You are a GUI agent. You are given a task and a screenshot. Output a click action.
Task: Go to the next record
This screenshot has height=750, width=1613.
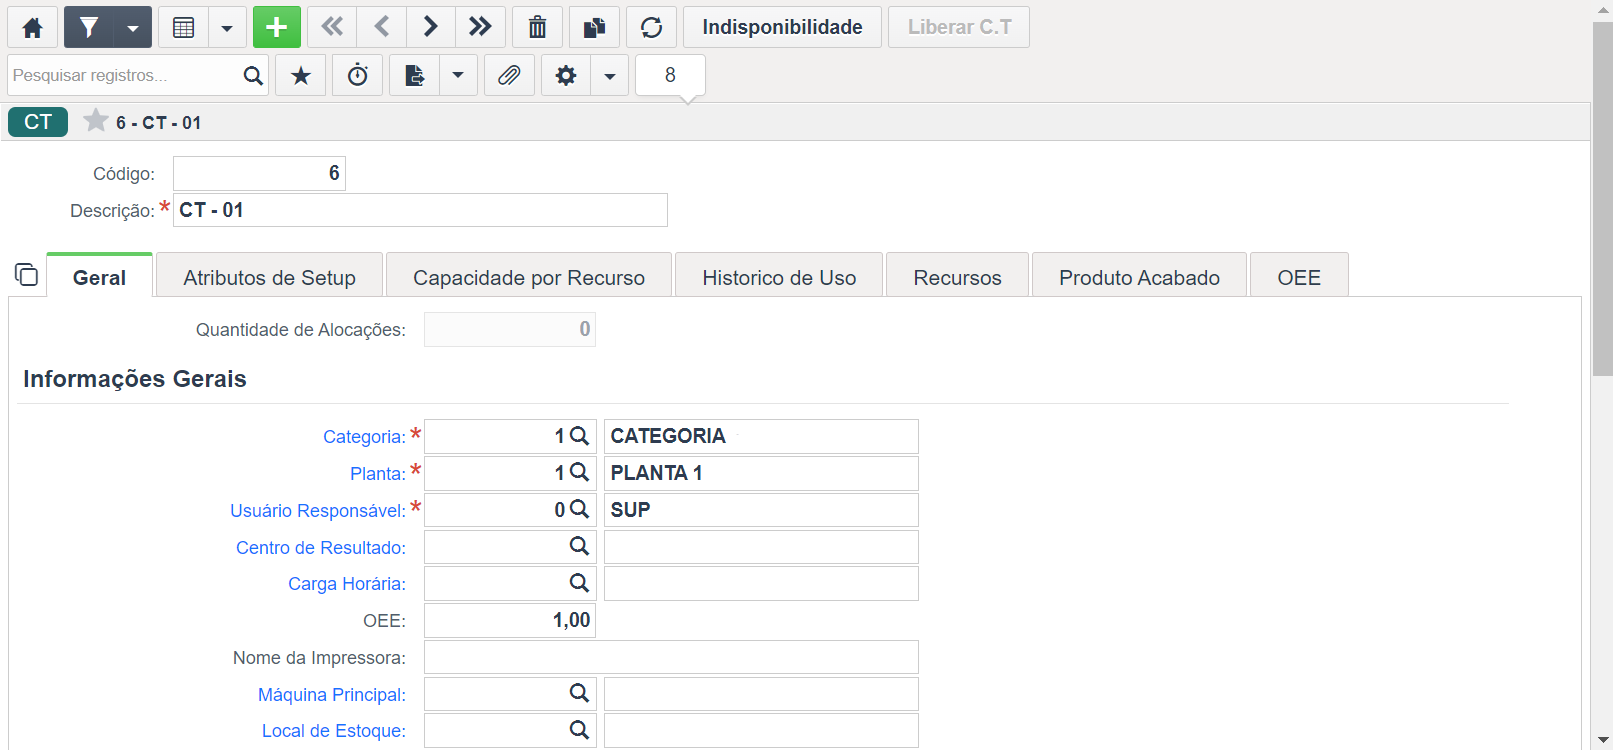(x=431, y=27)
